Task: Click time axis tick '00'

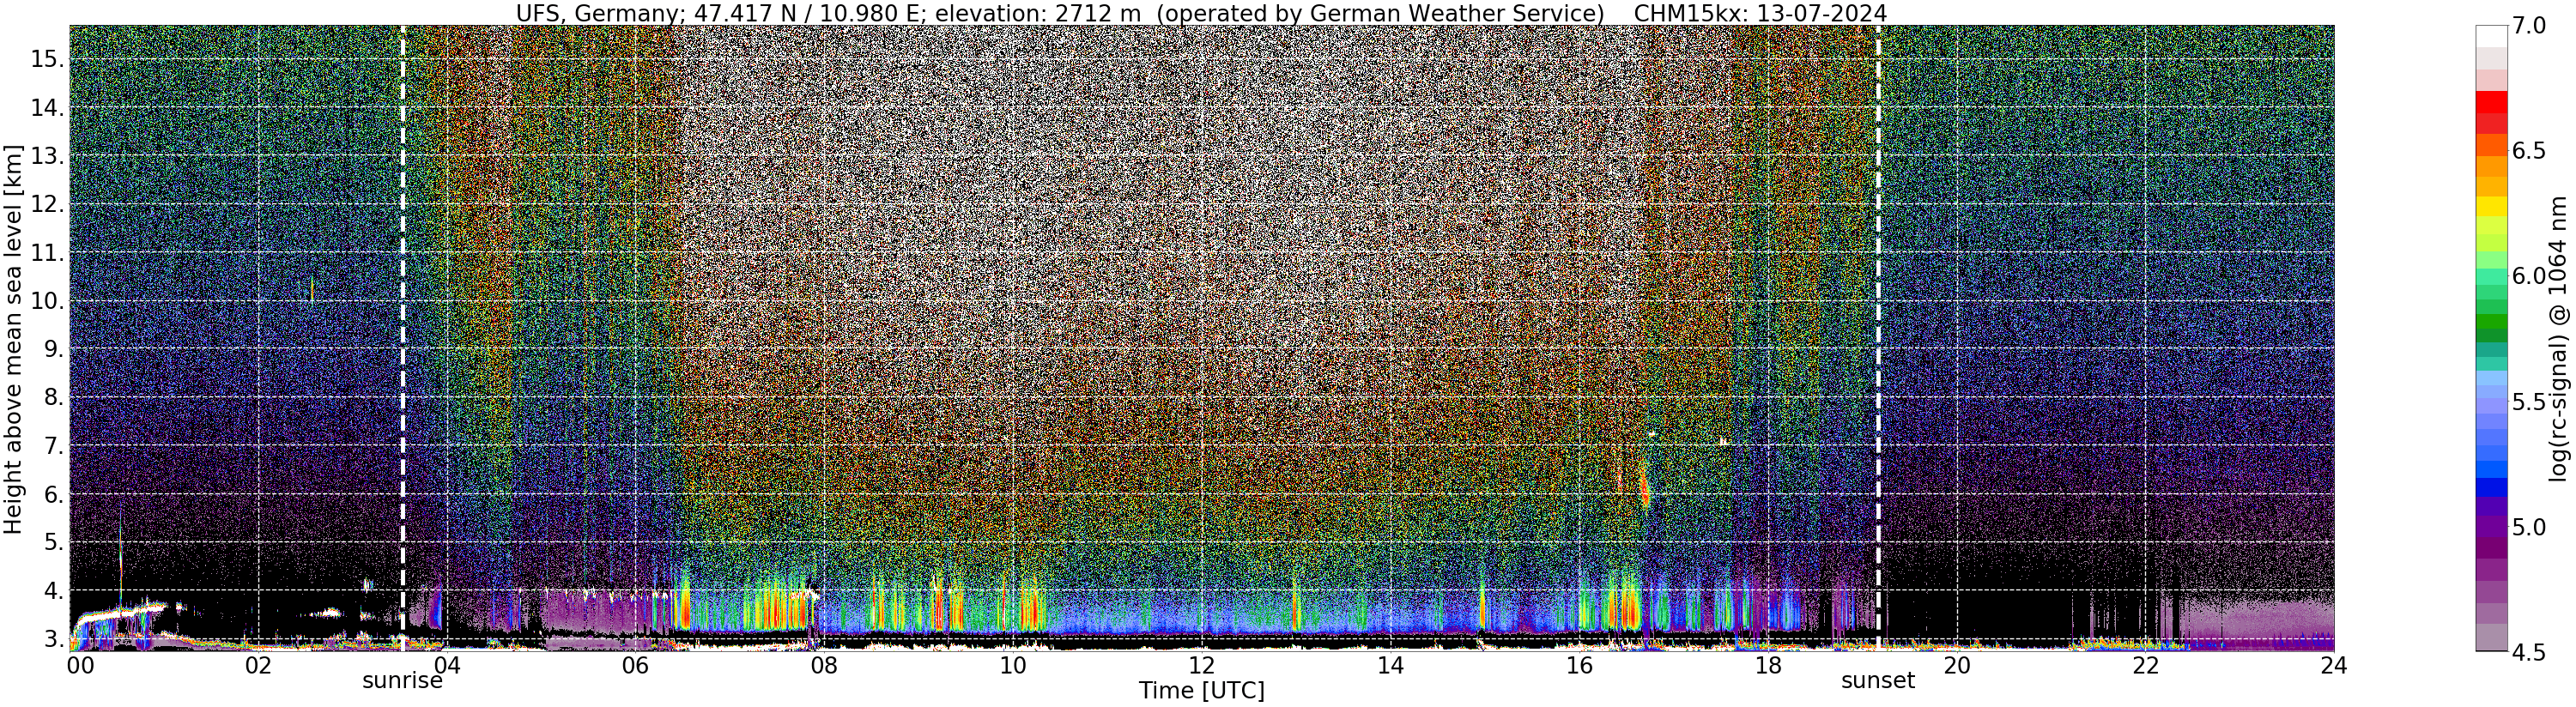Action: [79, 665]
